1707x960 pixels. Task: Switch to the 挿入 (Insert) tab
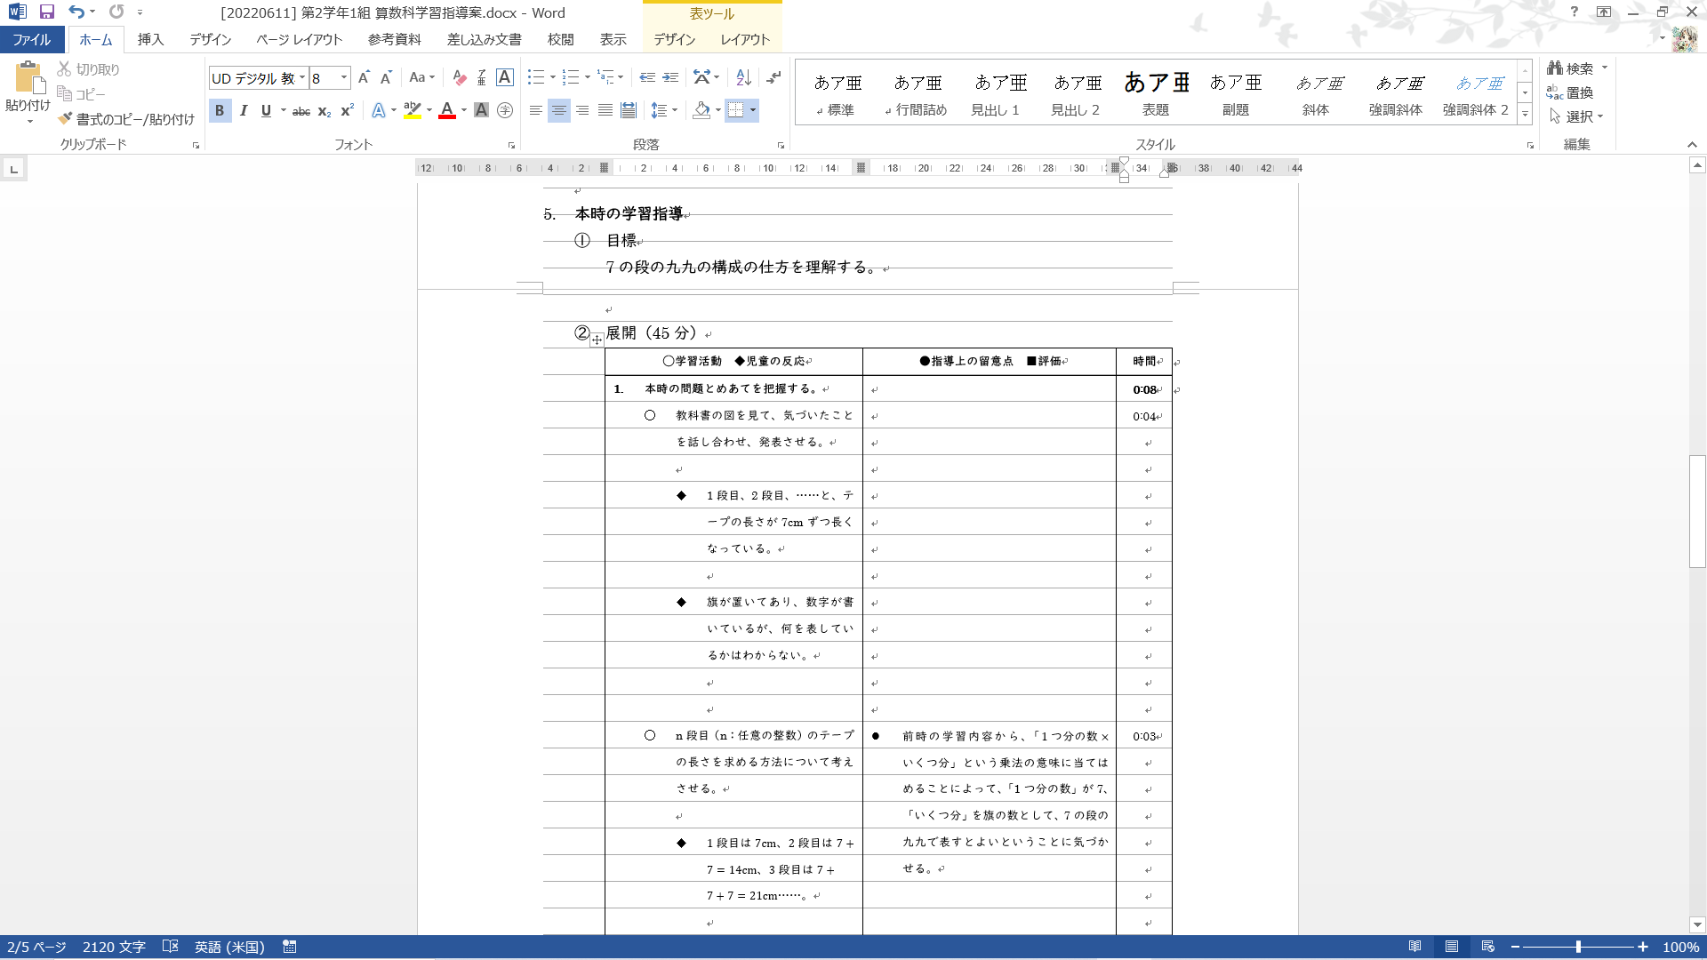click(151, 40)
